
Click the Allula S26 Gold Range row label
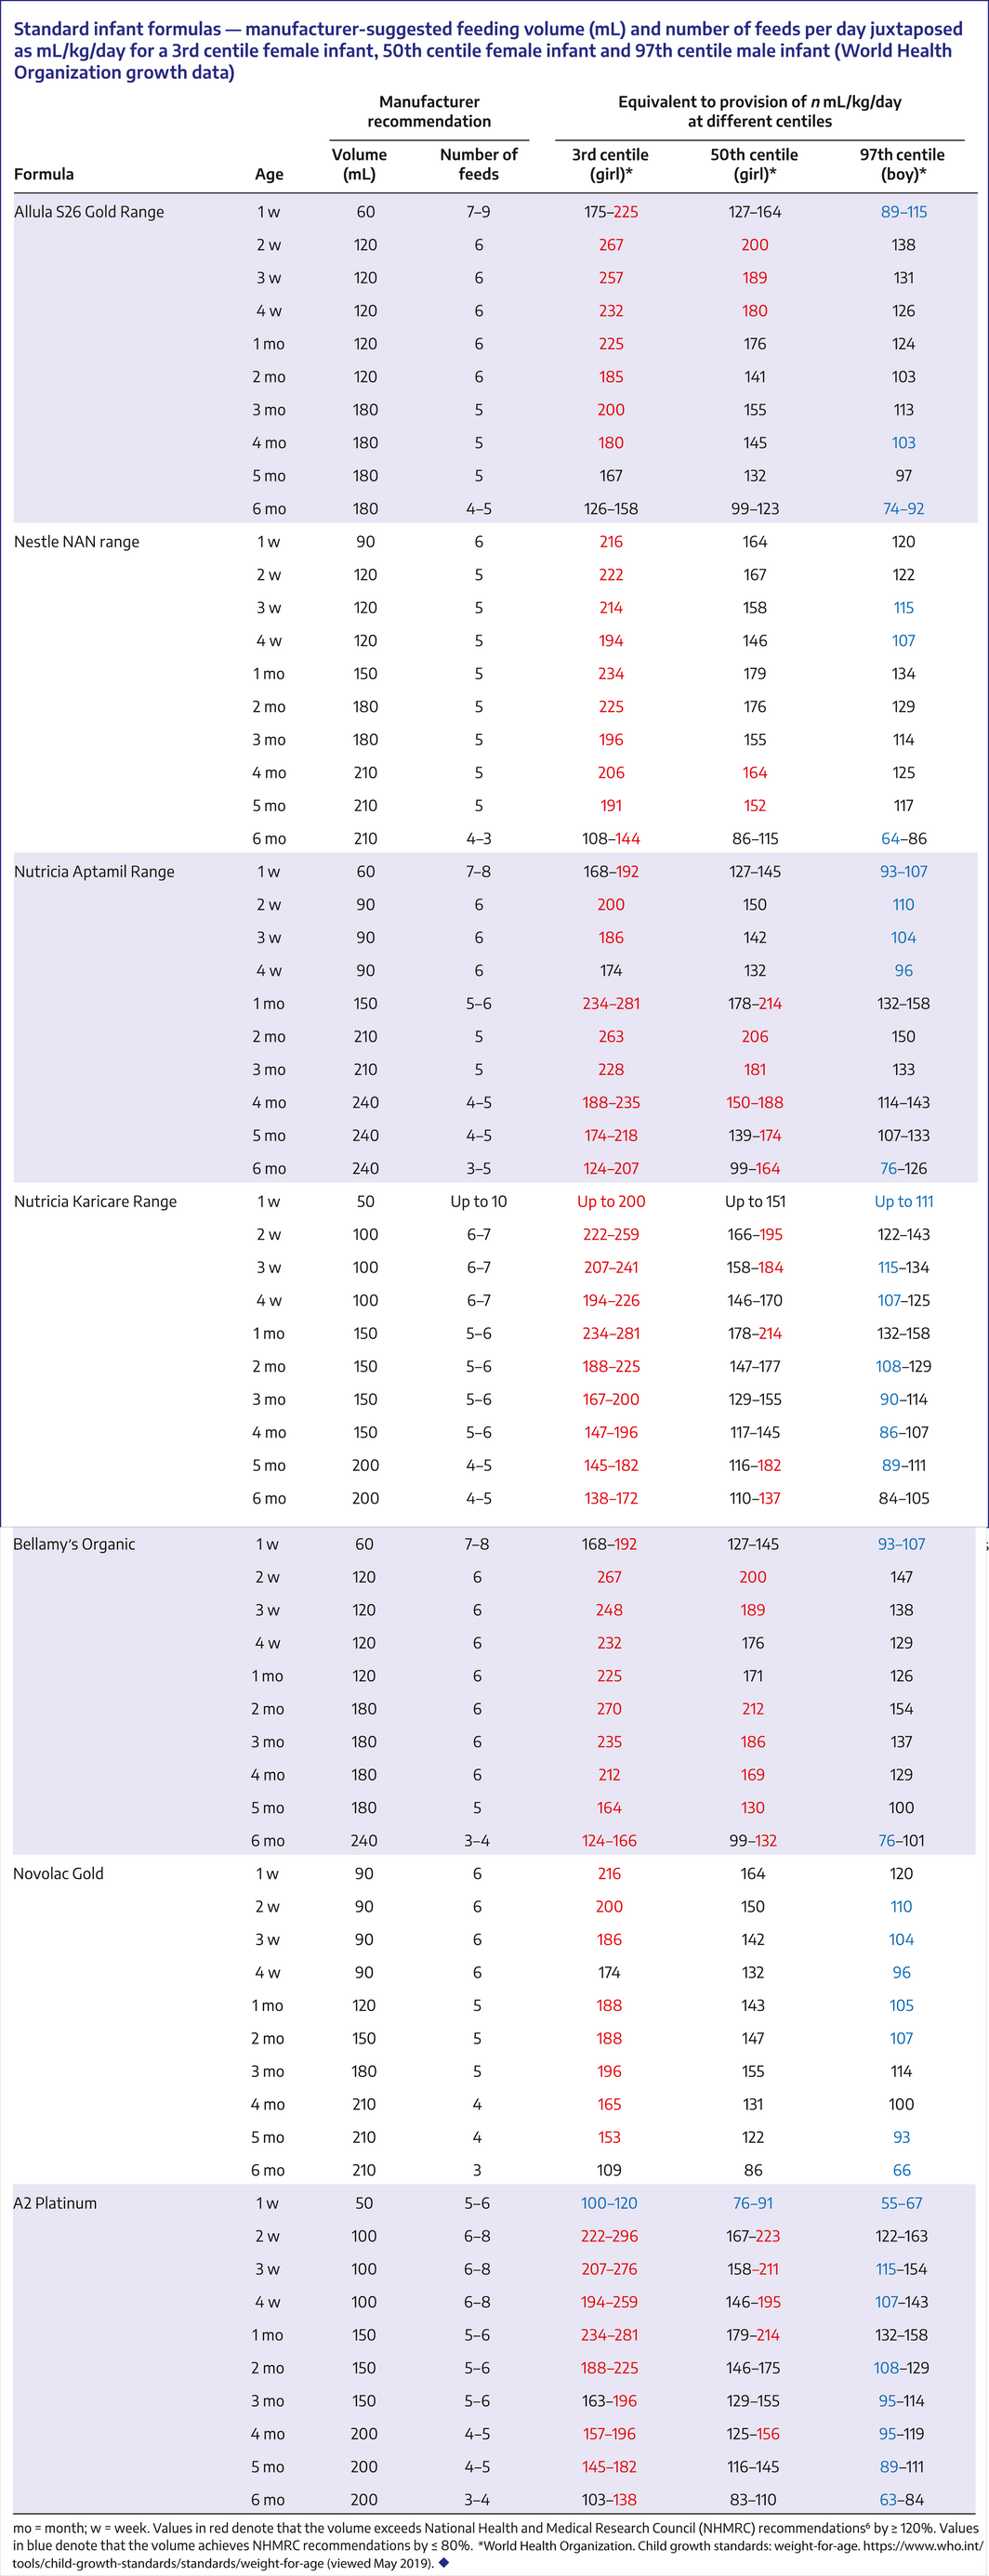[89, 212]
